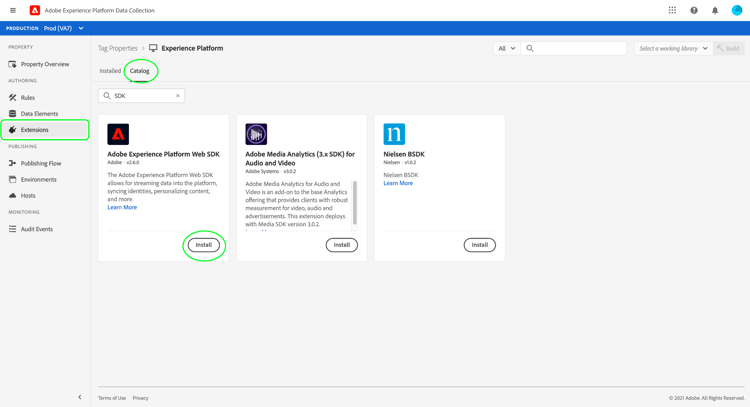Click the Experience Platform monitor icon
The image size is (750, 407).
pos(153,48)
